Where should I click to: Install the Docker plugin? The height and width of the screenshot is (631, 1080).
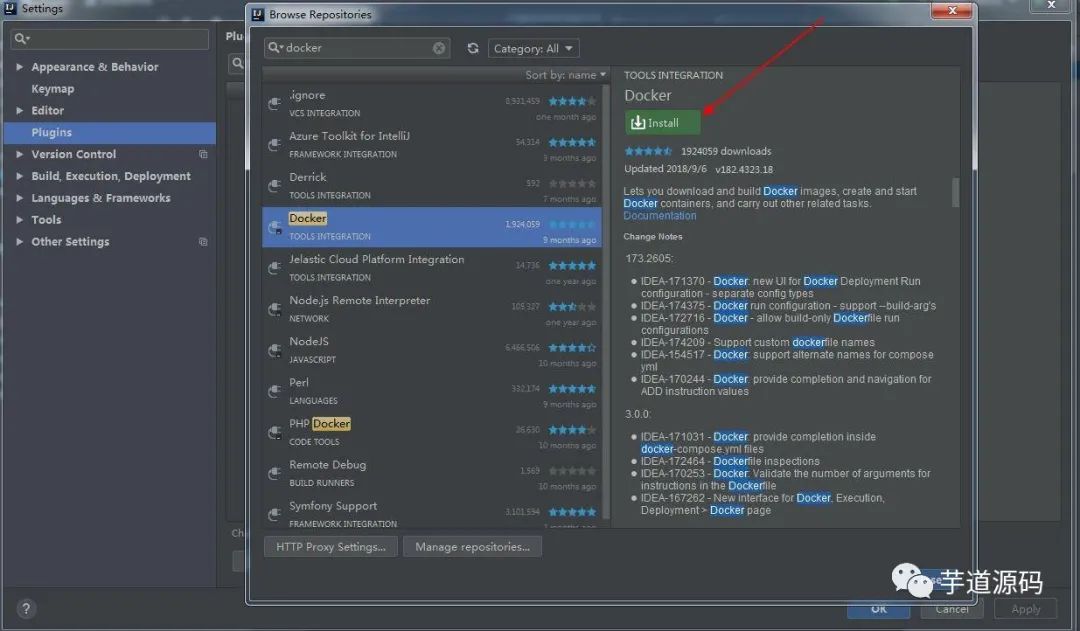(663, 123)
